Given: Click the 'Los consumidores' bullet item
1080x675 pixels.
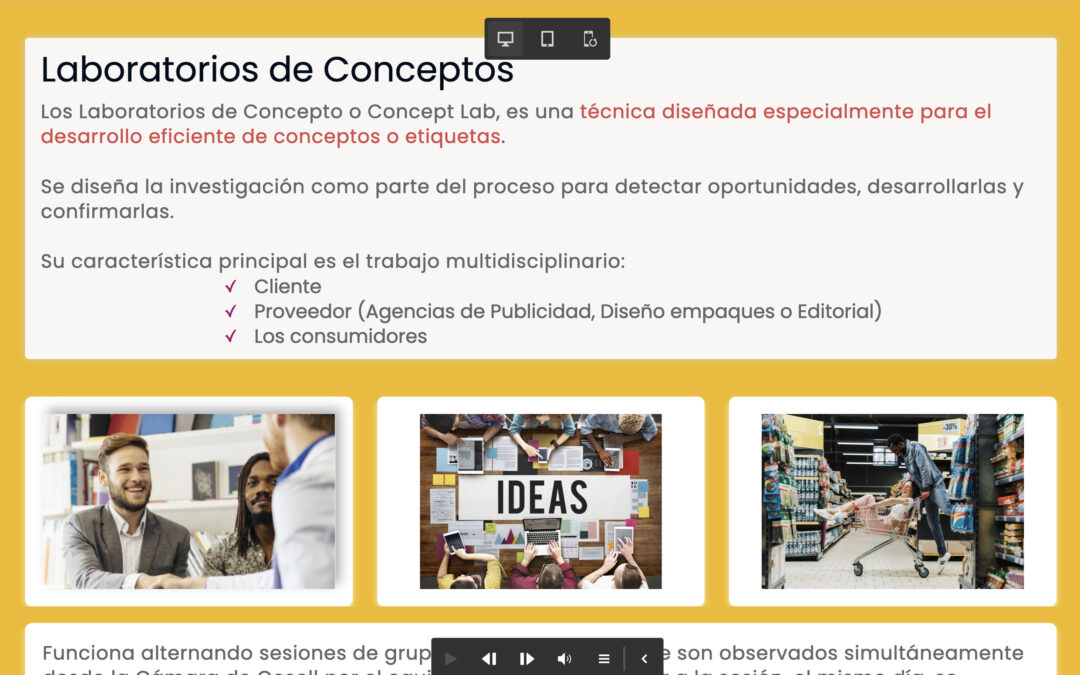Looking at the screenshot, I should [340, 336].
